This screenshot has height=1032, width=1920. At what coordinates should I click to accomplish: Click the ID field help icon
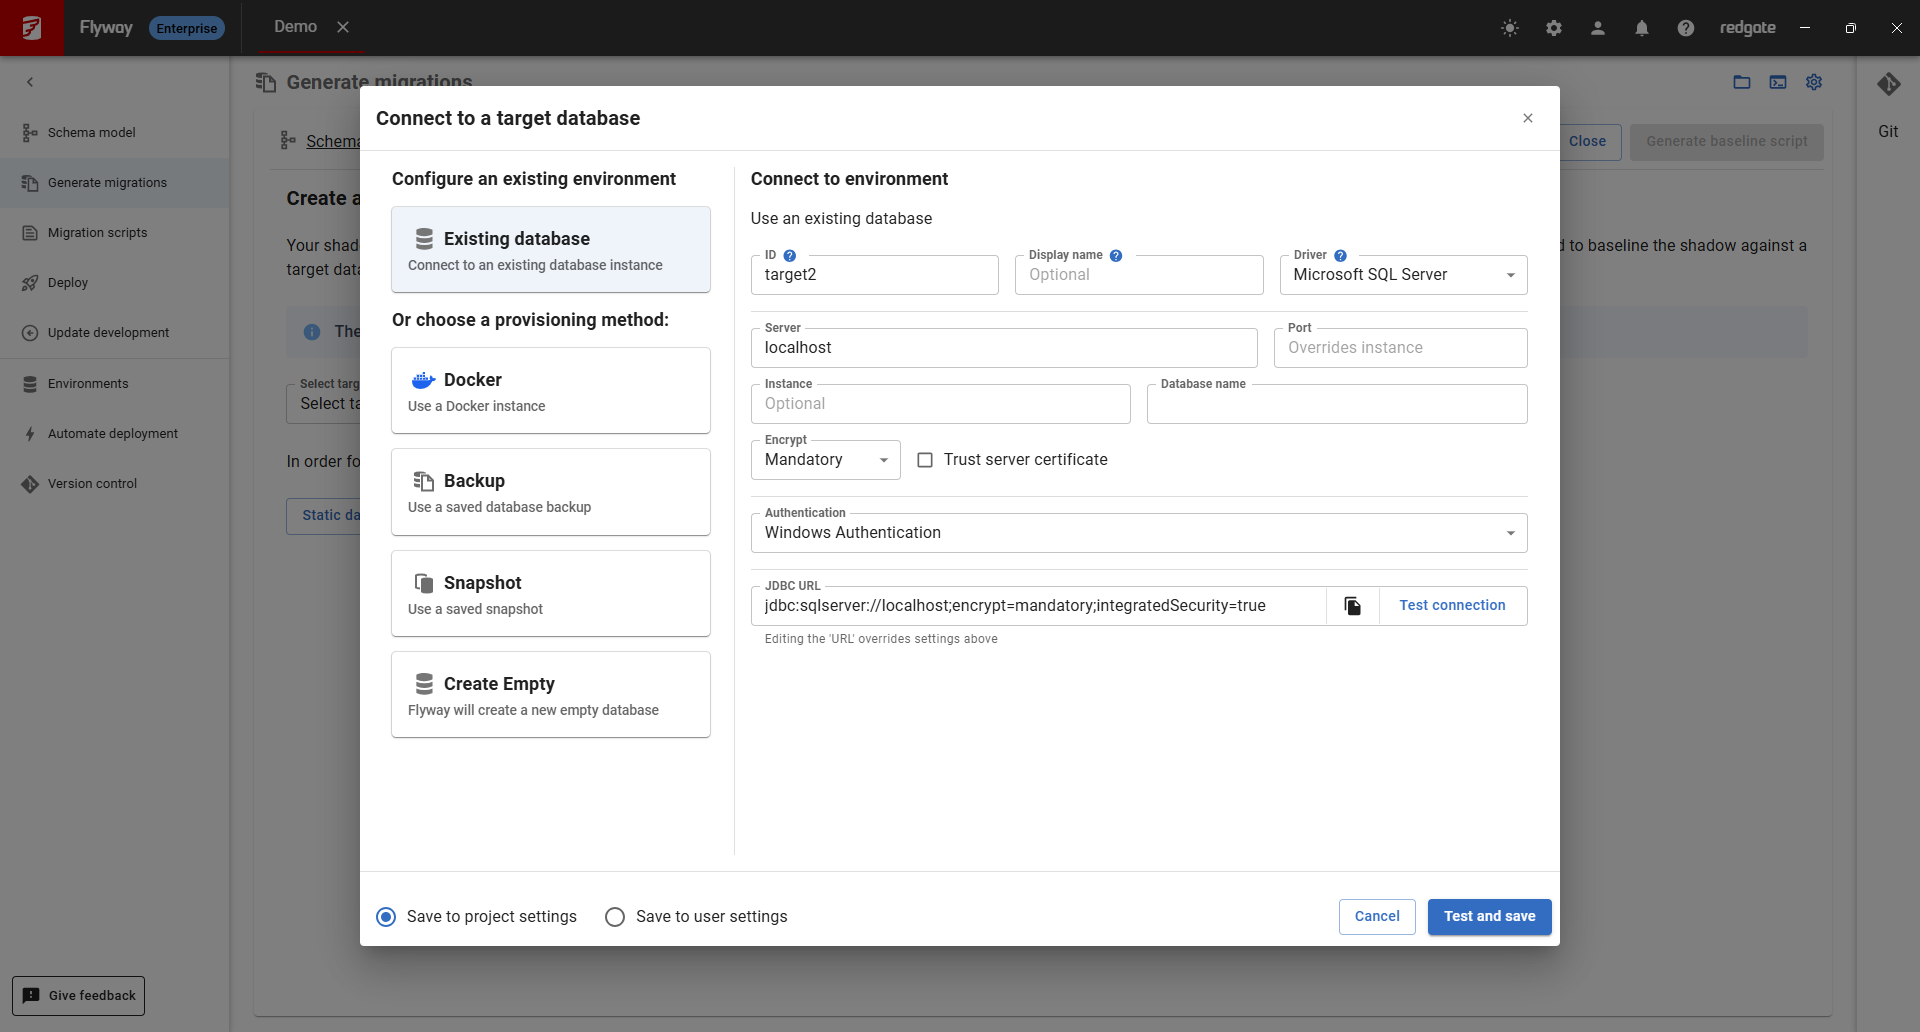790,256
